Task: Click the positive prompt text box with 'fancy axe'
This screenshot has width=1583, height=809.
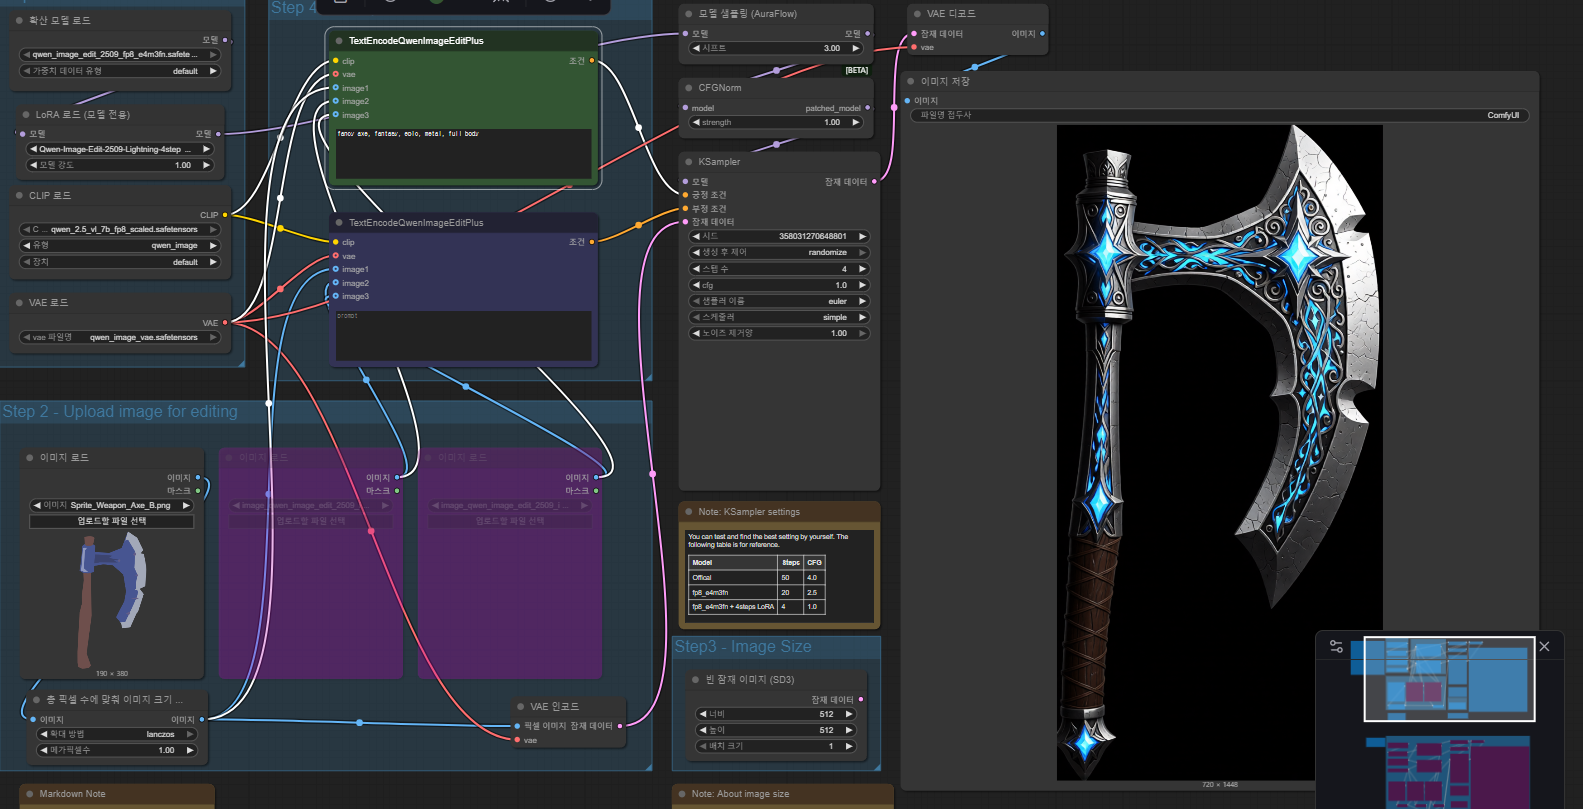Action: 463,152
